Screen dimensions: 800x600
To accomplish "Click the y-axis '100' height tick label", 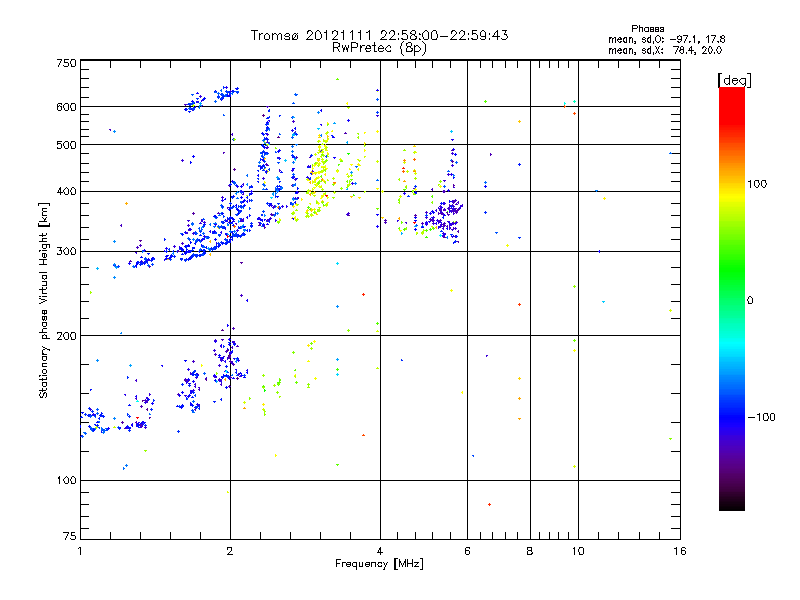I will [67, 480].
